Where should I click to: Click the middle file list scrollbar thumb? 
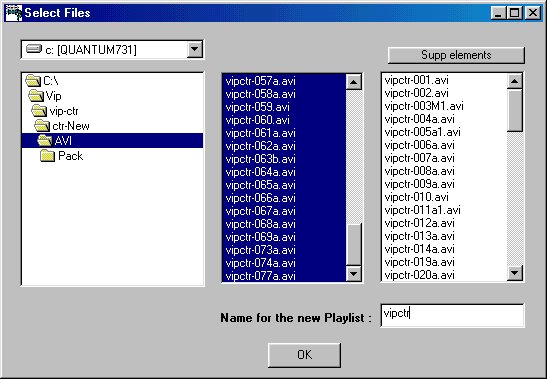pyautogui.click(x=353, y=244)
